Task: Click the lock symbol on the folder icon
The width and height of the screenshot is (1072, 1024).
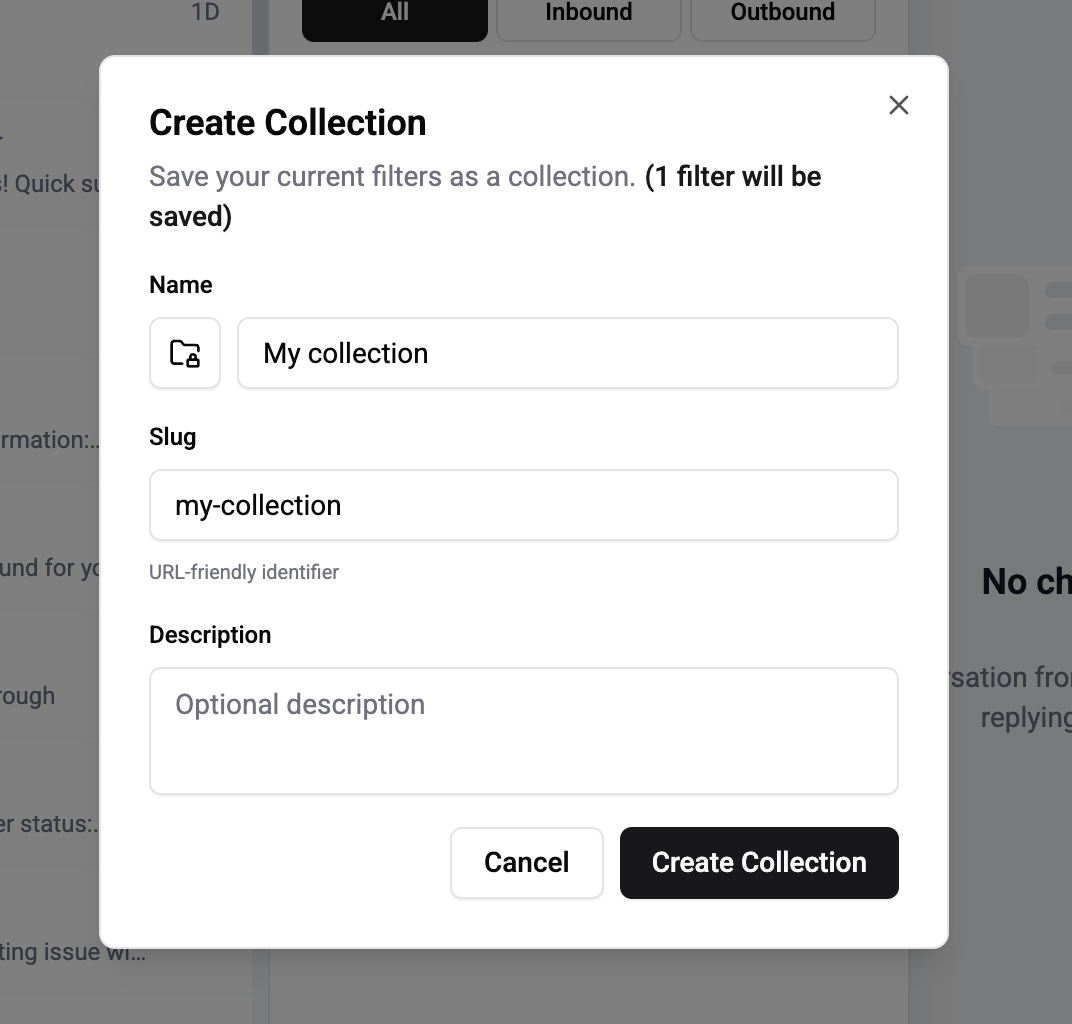Action: pyautogui.click(x=192, y=359)
